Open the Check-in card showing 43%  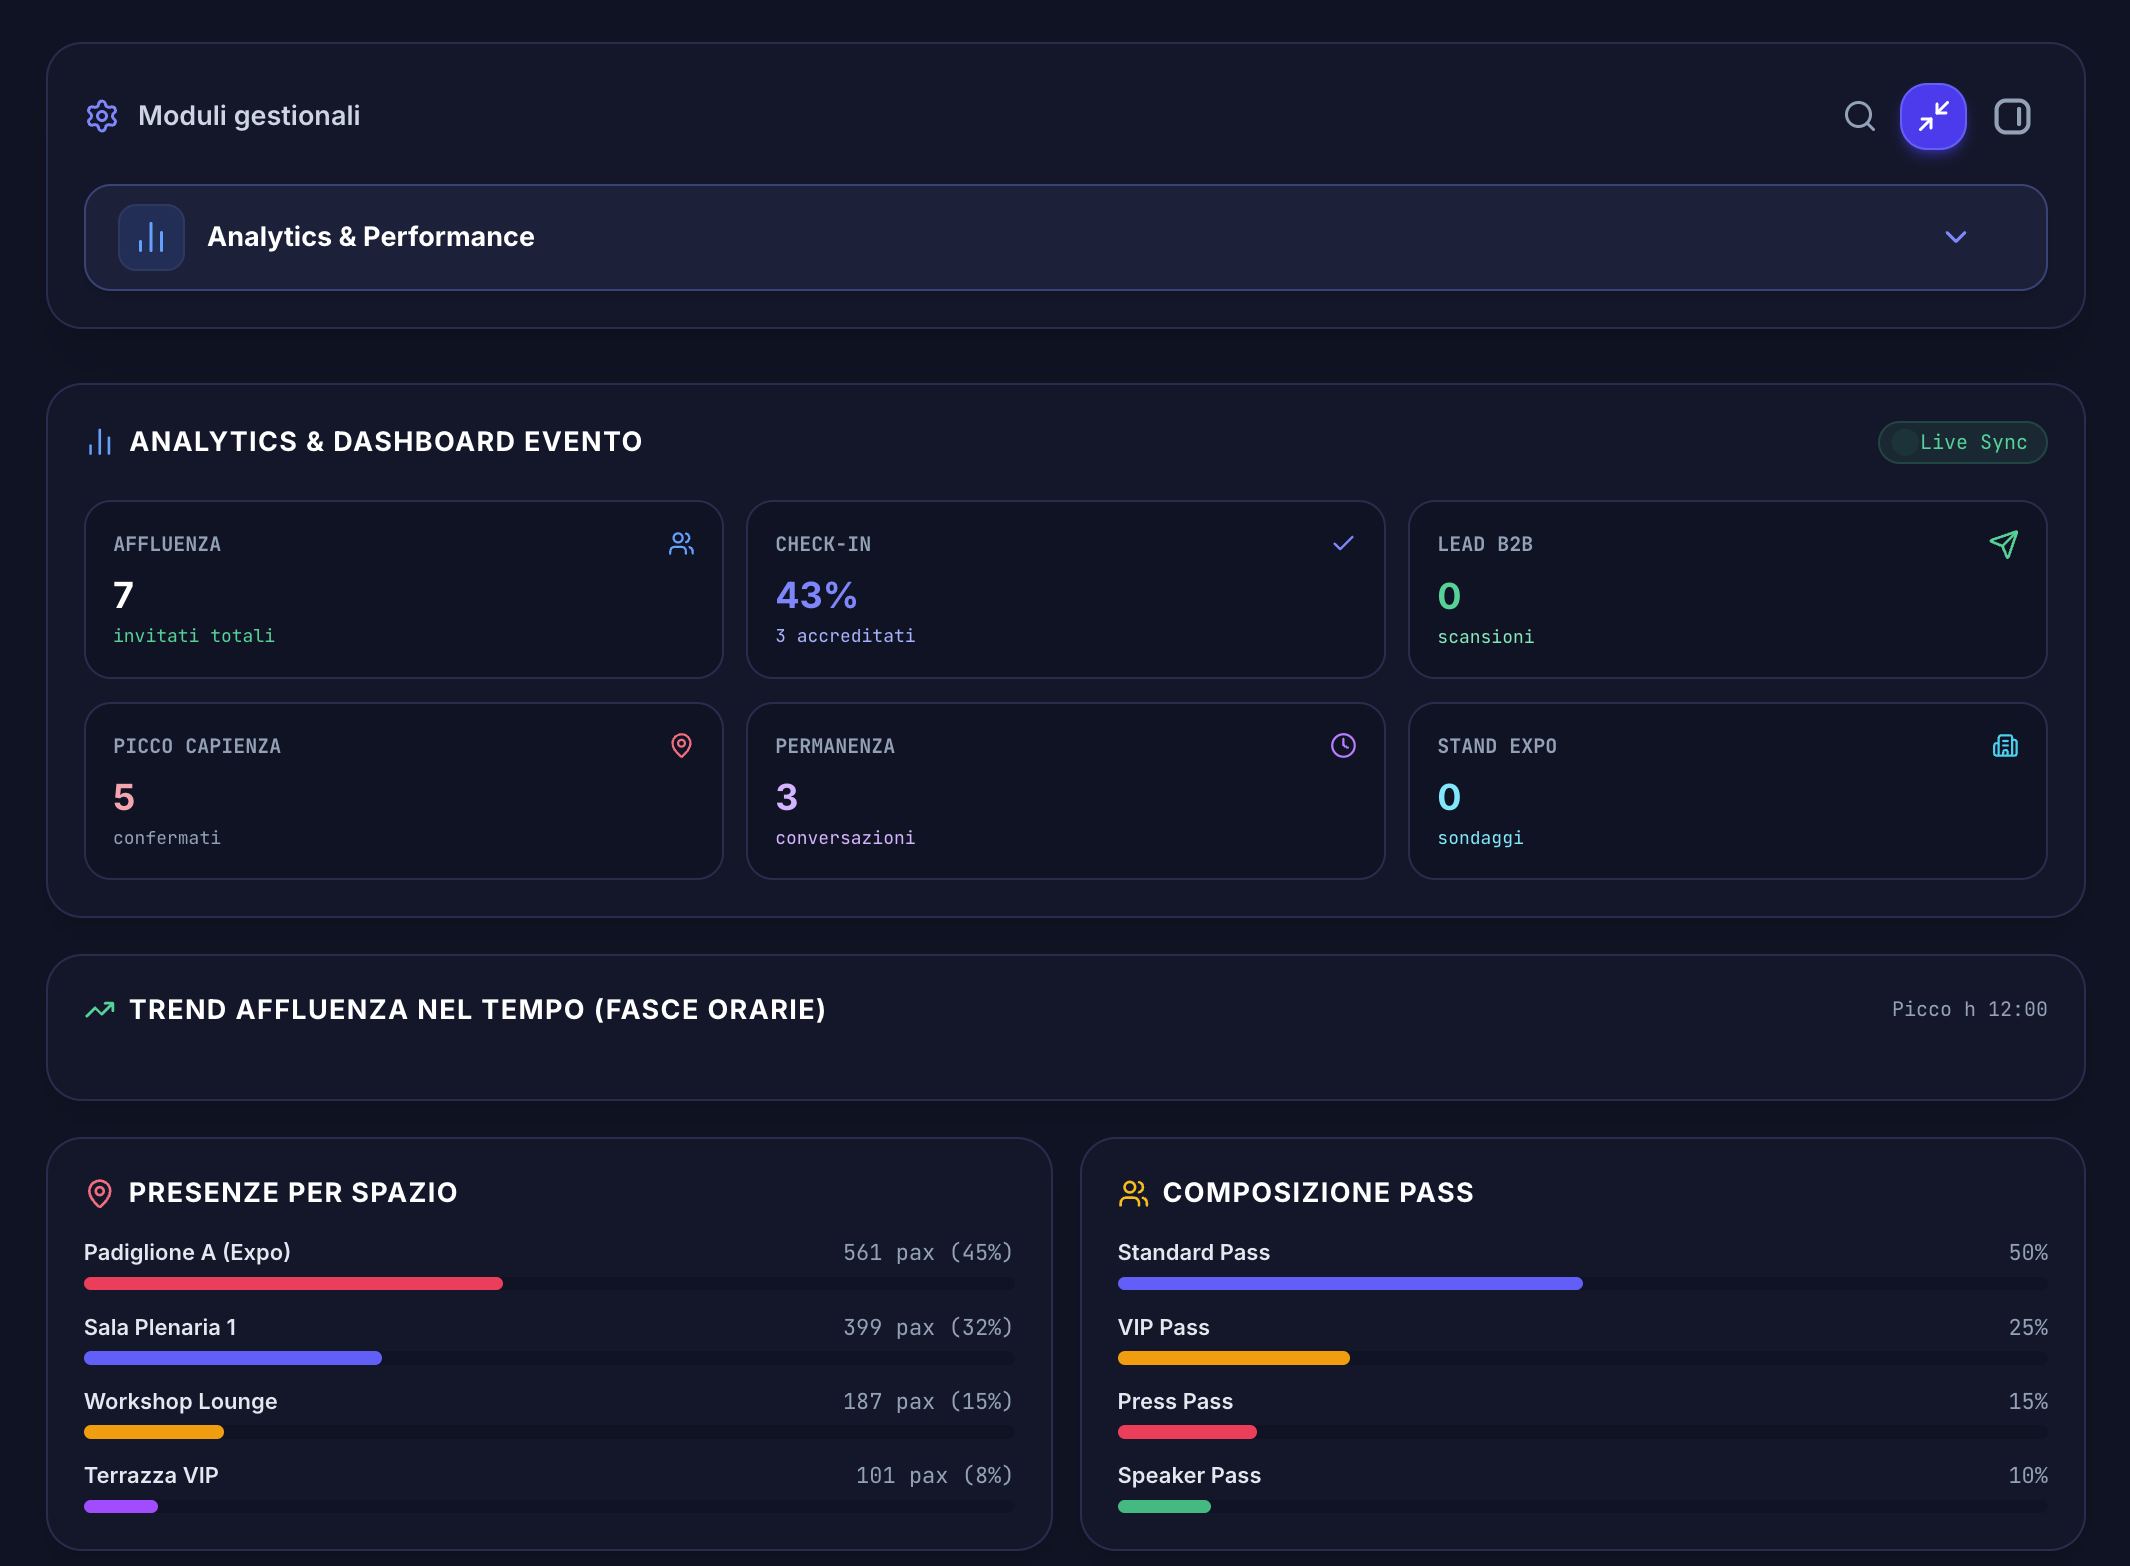tap(1066, 590)
